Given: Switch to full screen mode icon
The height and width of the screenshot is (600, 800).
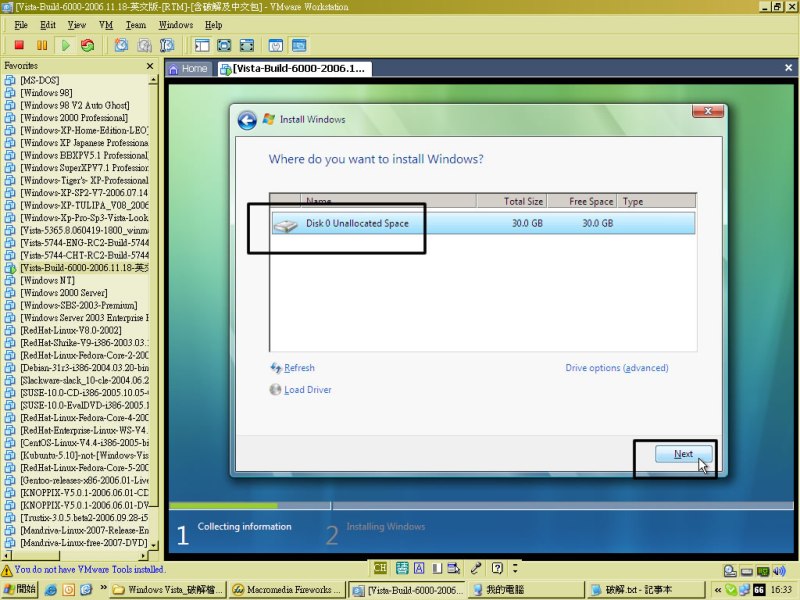Looking at the screenshot, I should click(224, 45).
